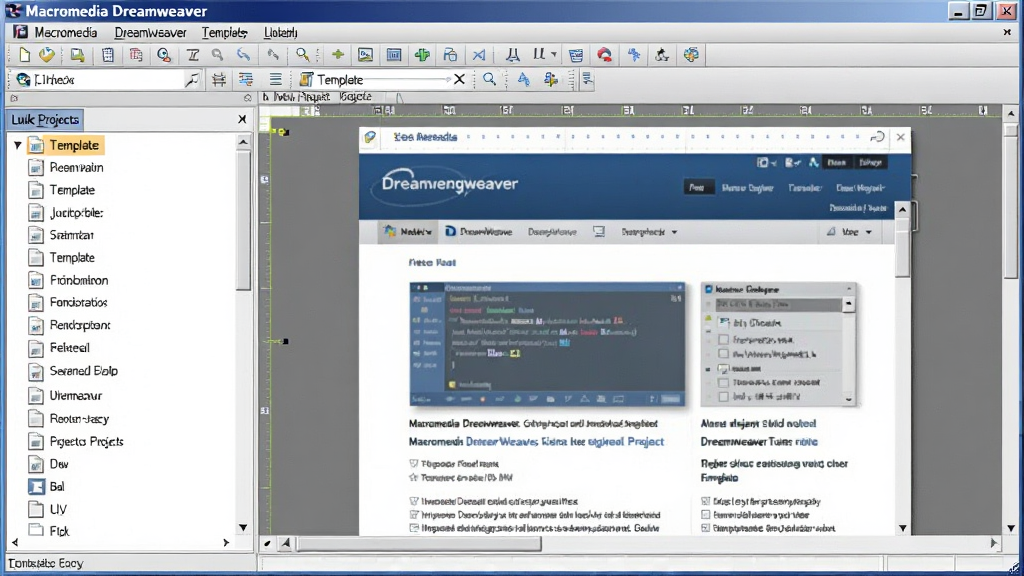The height and width of the screenshot is (576, 1024).
Task: Switch to the Luik Projects panel tab
Action: pos(45,120)
